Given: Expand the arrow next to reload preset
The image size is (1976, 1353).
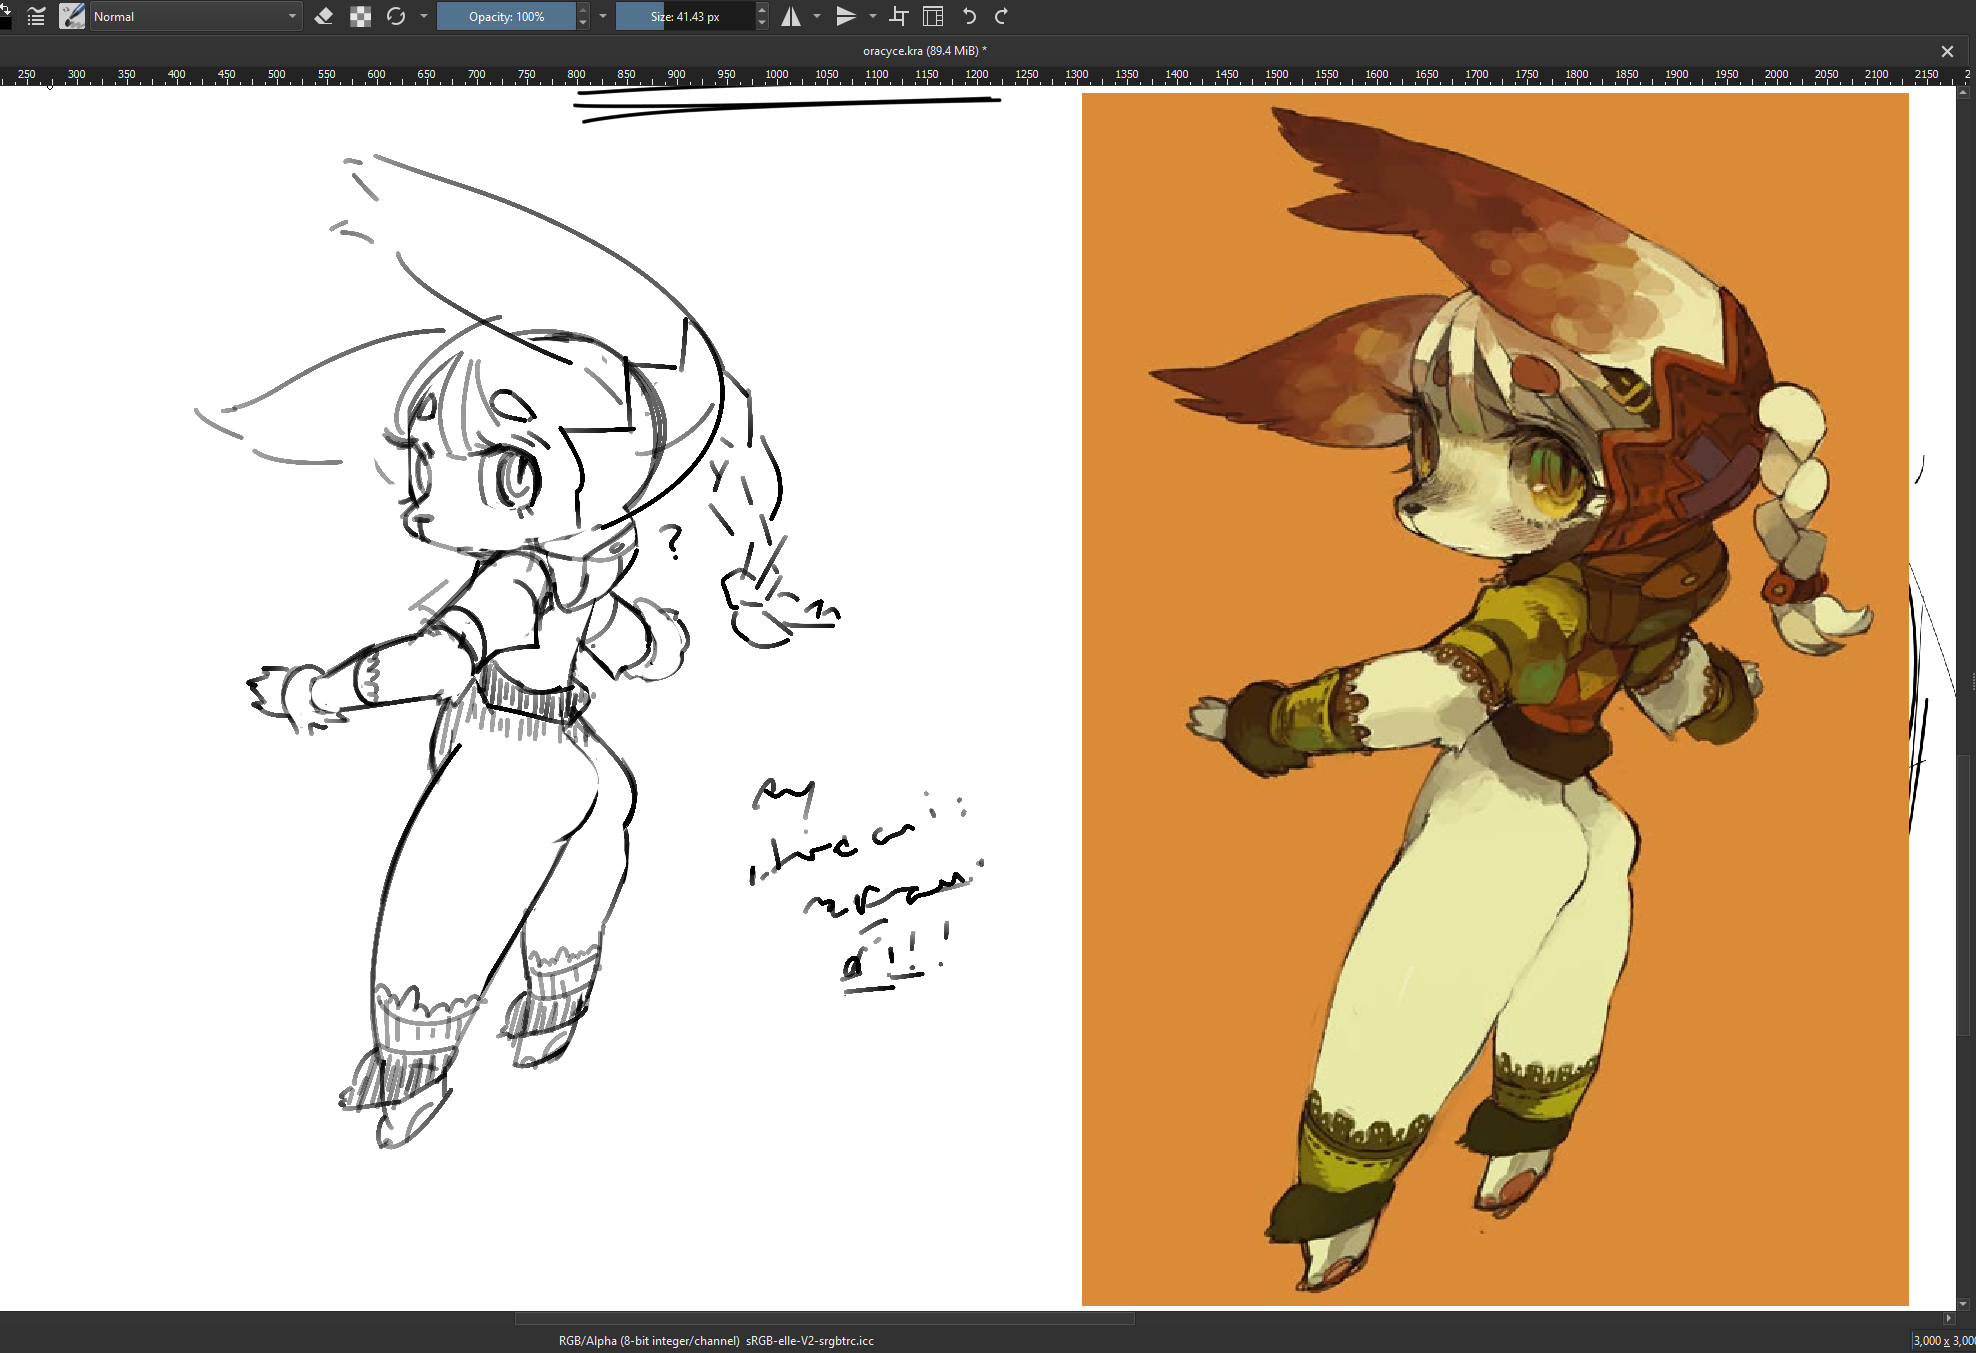Looking at the screenshot, I should [x=424, y=16].
